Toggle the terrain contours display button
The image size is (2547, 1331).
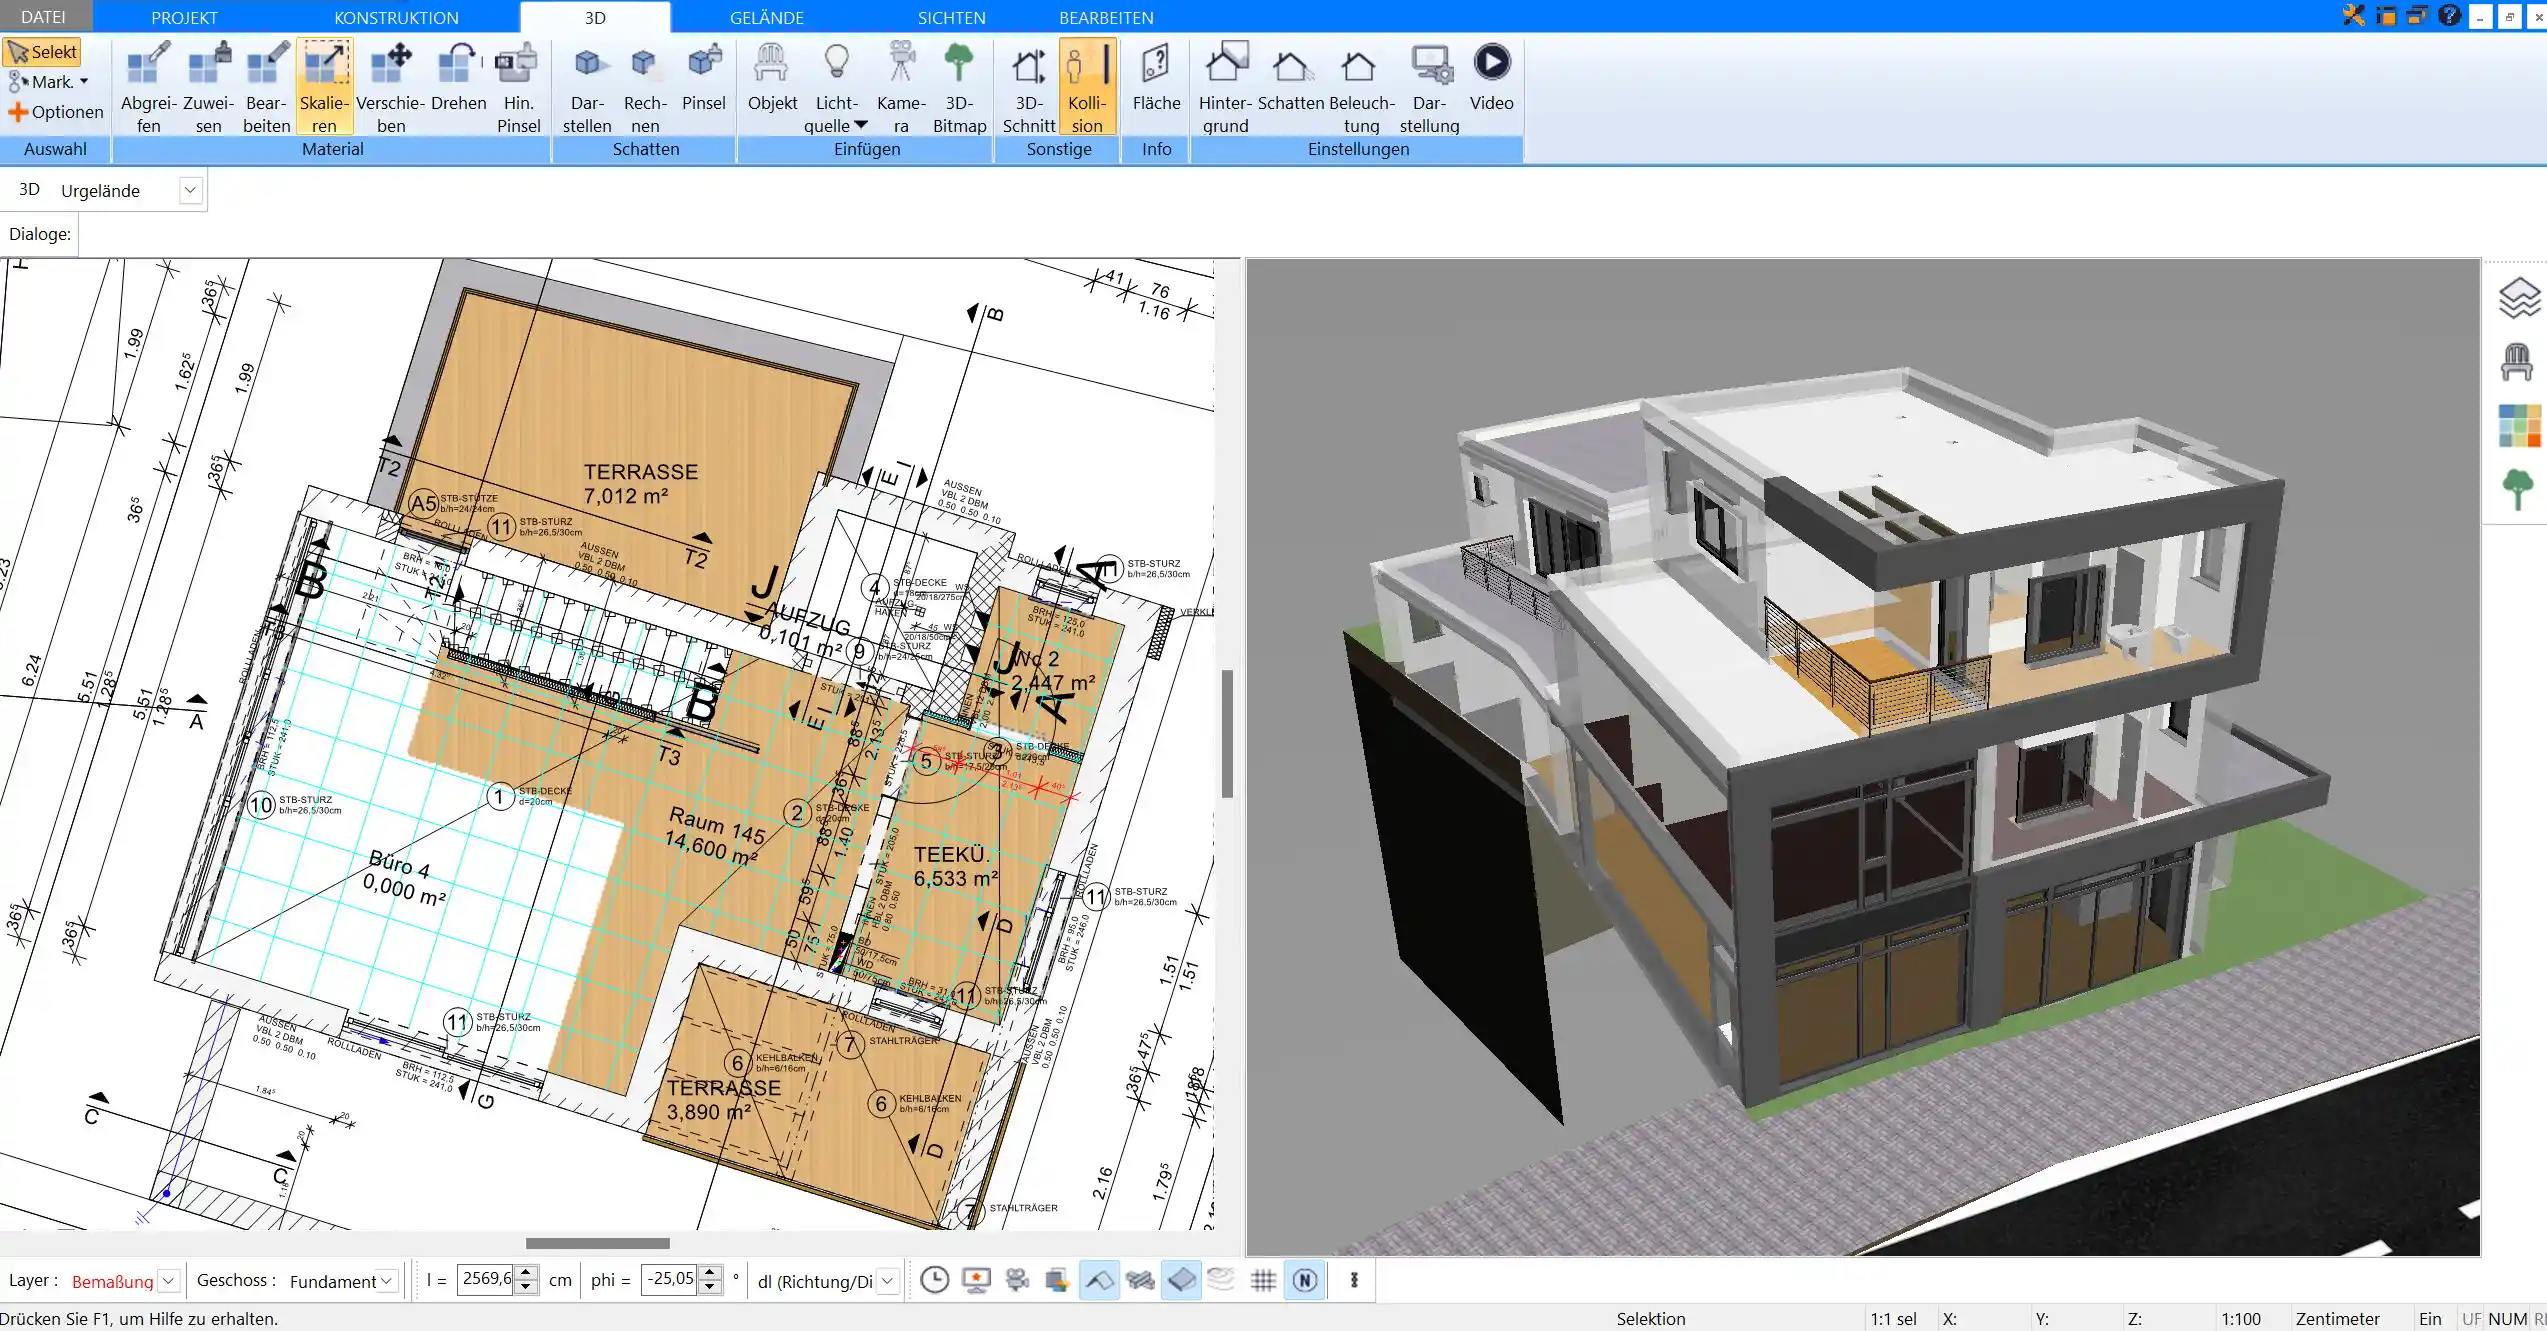(1222, 1280)
